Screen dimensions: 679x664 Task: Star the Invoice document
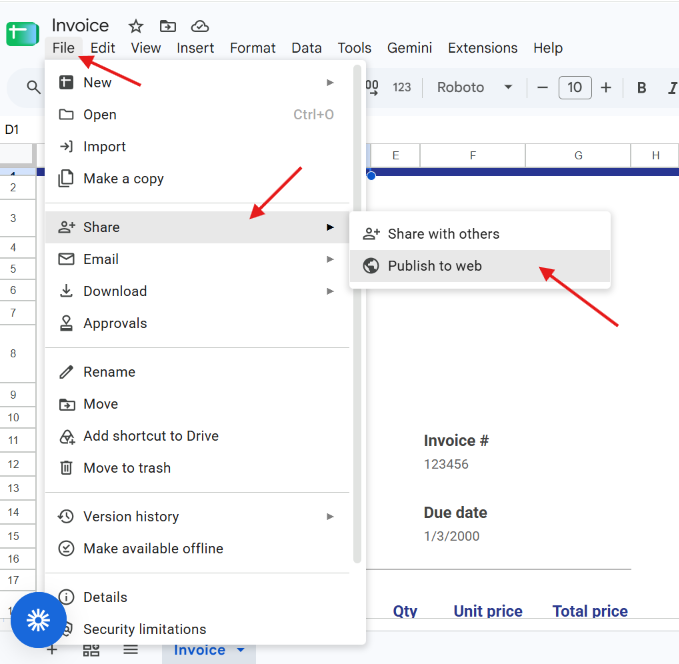click(x=136, y=26)
